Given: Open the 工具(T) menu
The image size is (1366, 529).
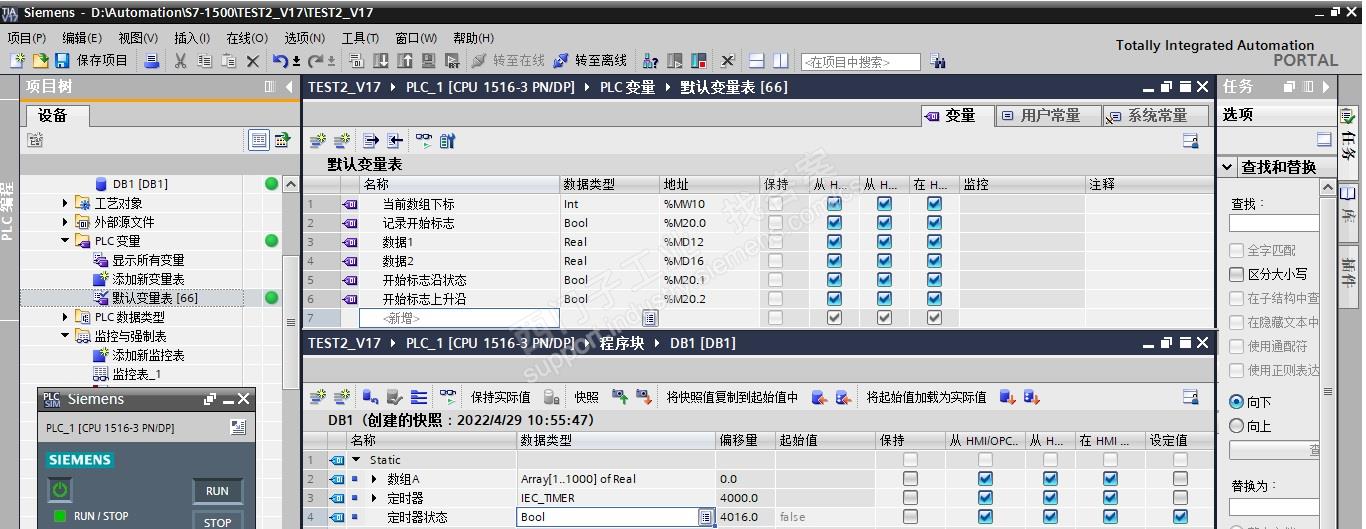Looking at the screenshot, I should [x=360, y=37].
